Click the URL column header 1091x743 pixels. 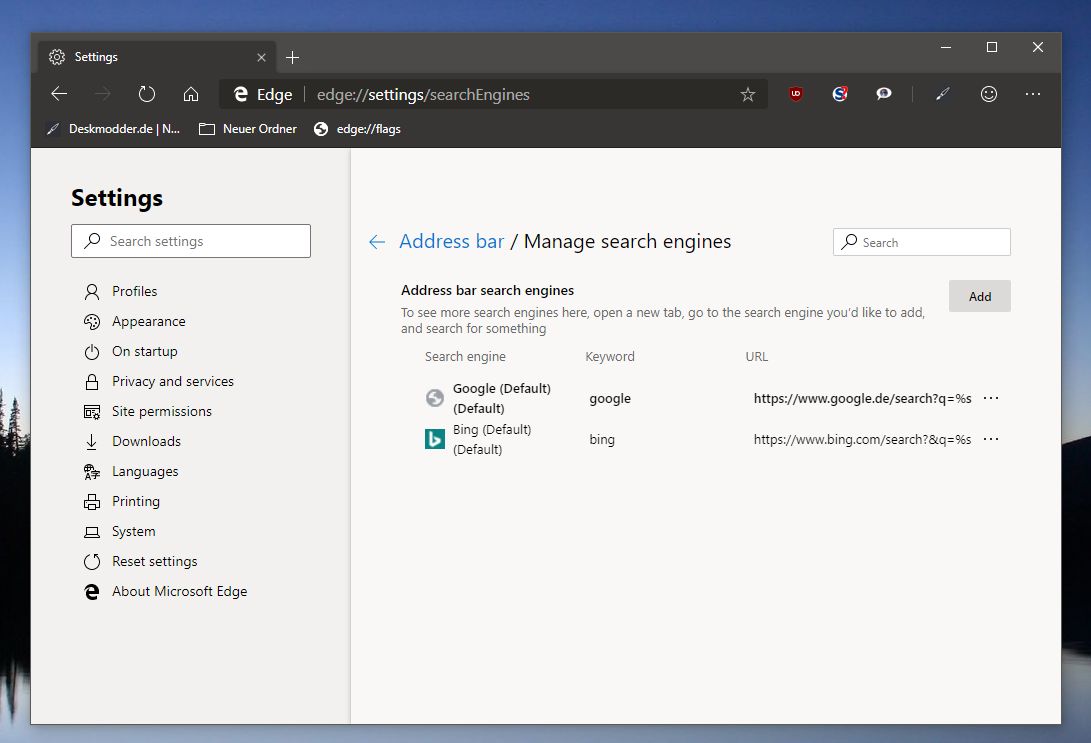click(756, 356)
